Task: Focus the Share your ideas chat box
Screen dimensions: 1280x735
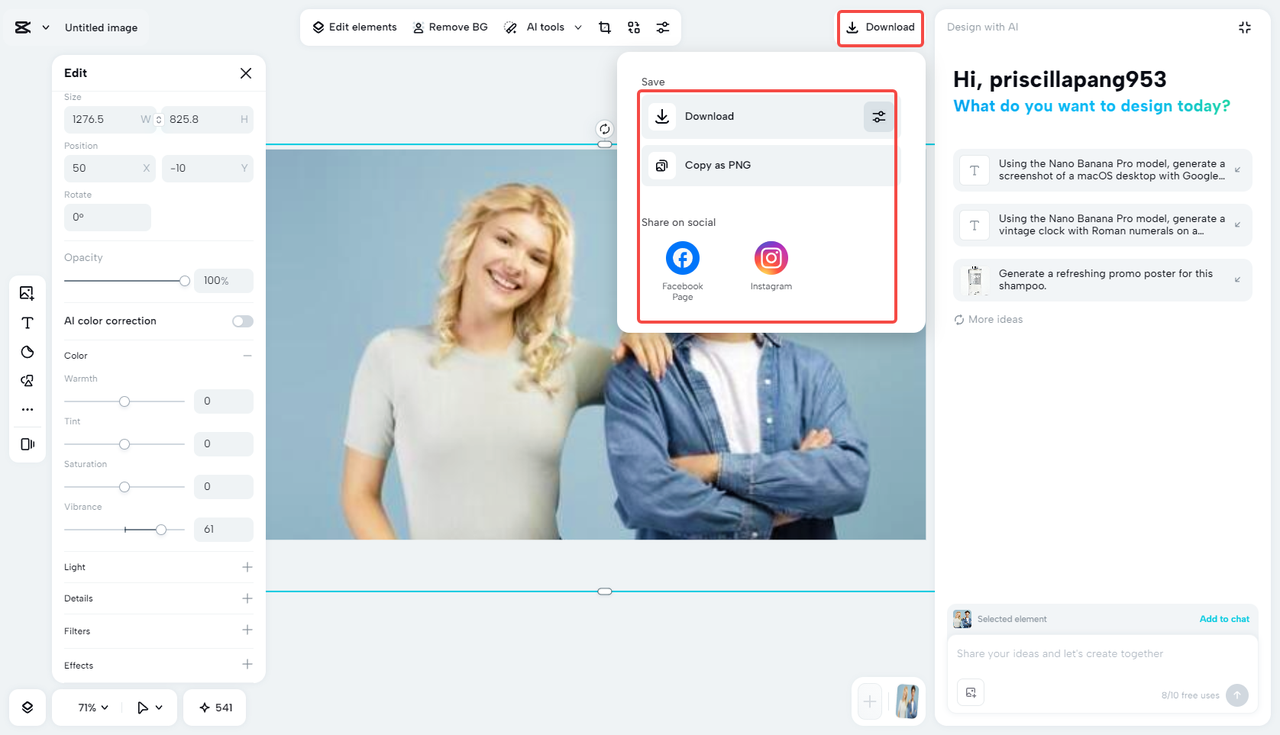Action: [1102, 655]
